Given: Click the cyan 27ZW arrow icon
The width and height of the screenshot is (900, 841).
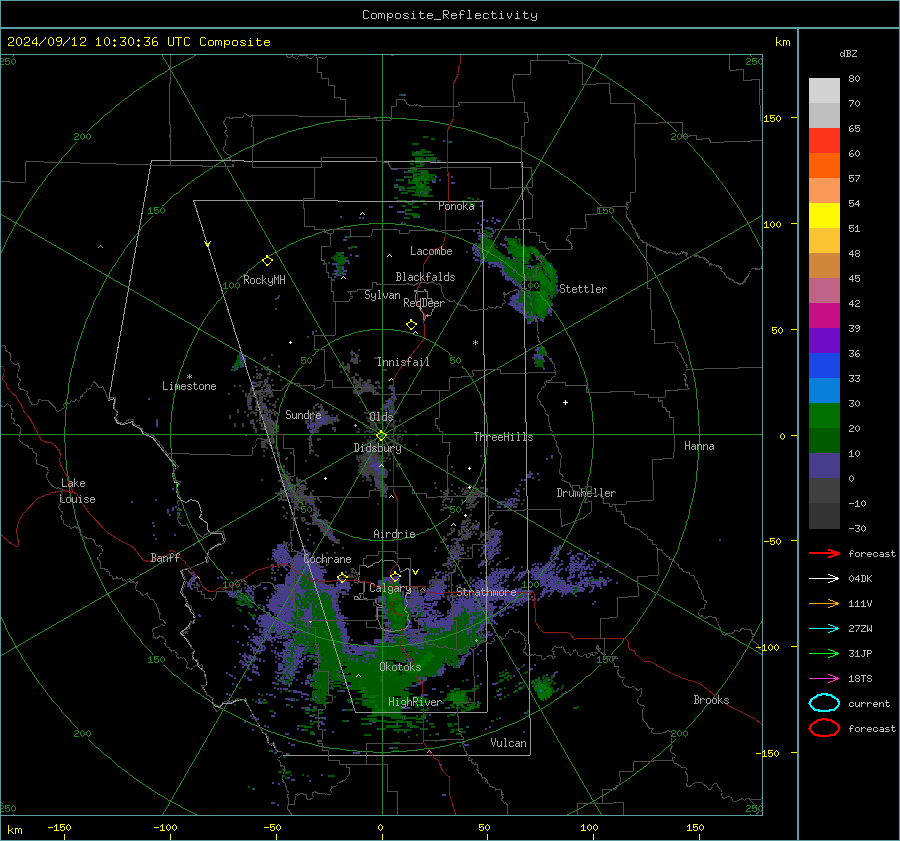Looking at the screenshot, I should pos(824,629).
